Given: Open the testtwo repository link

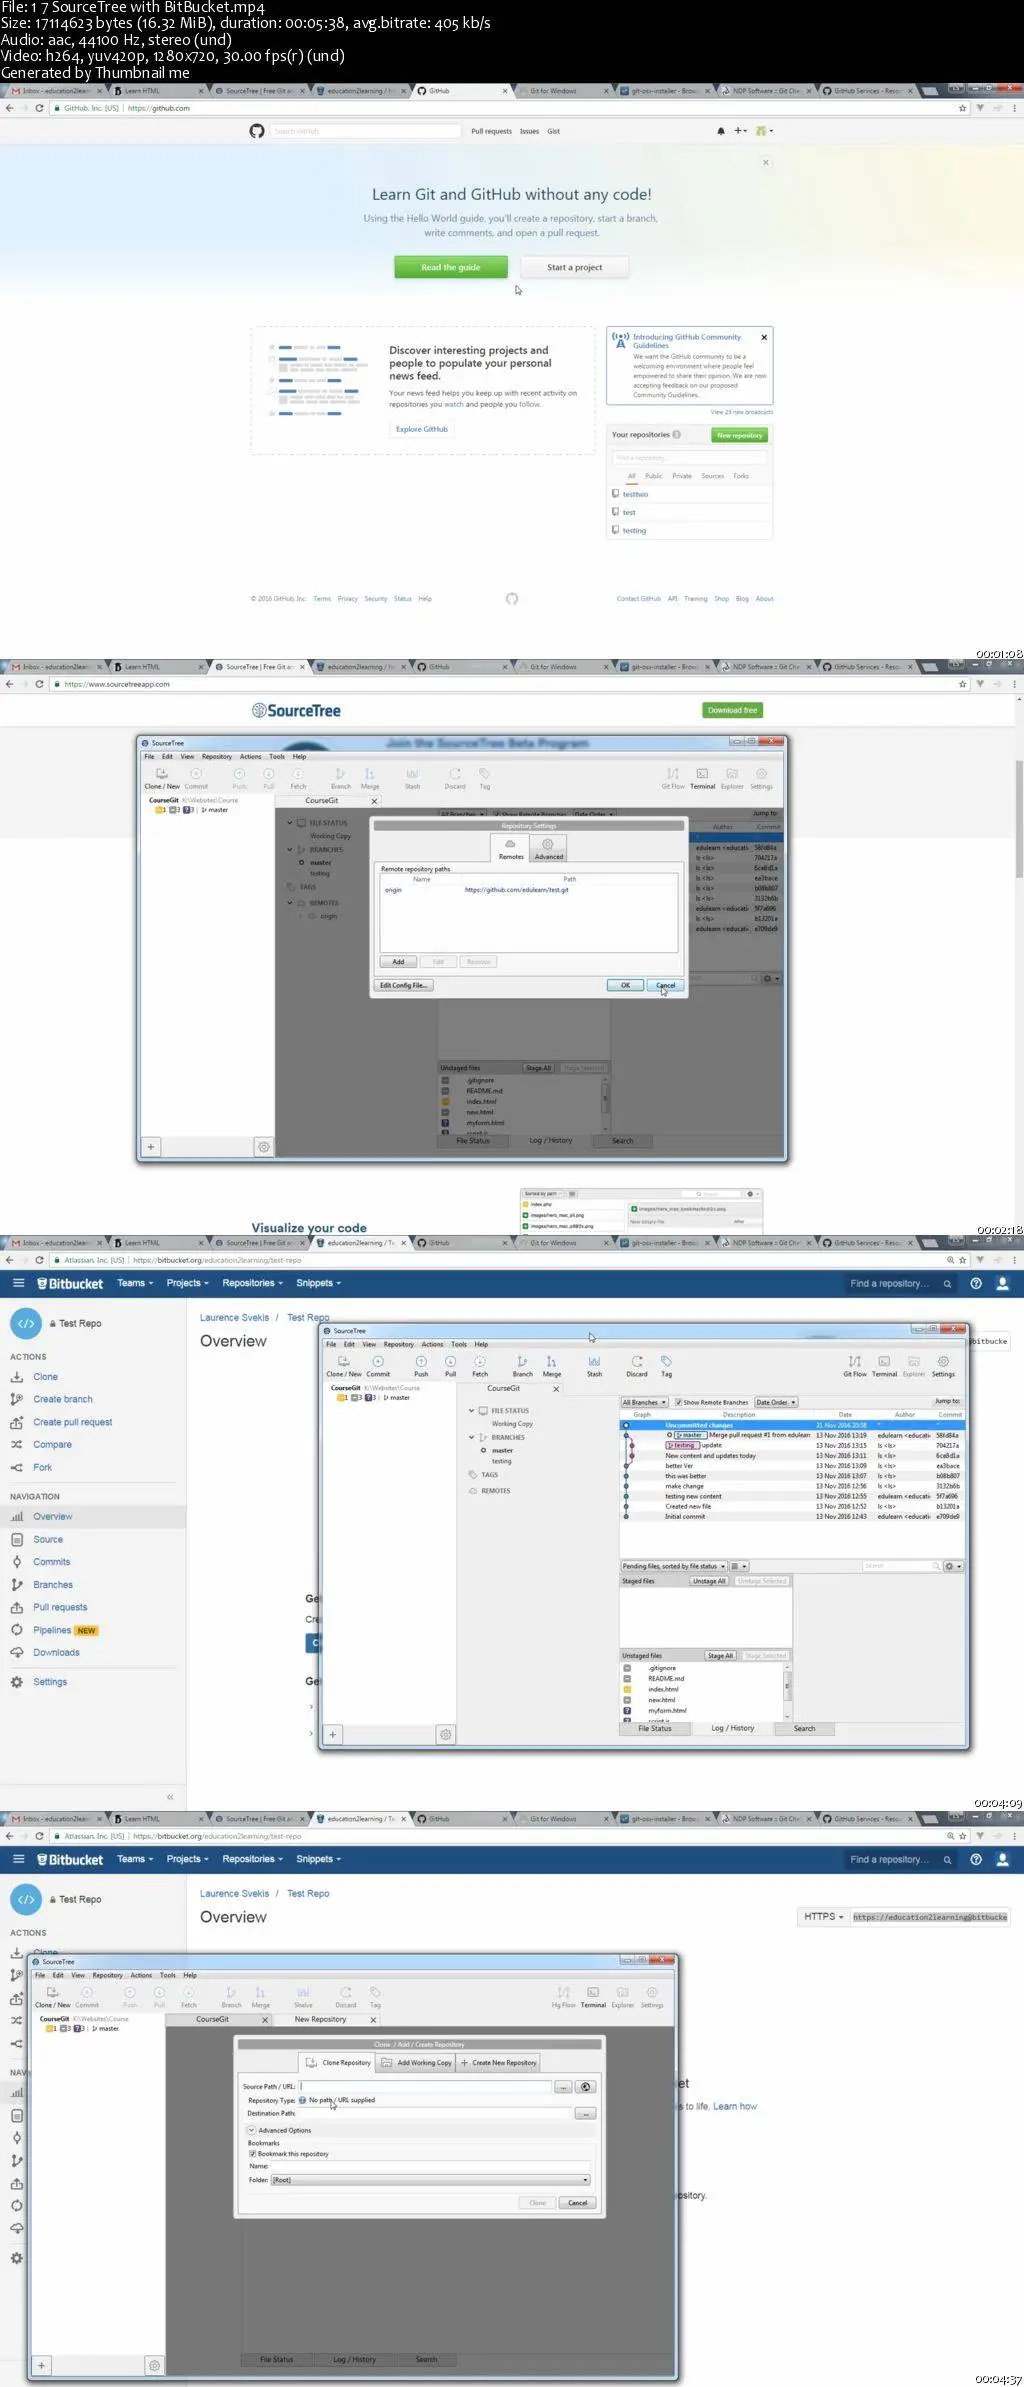Looking at the screenshot, I should [635, 494].
